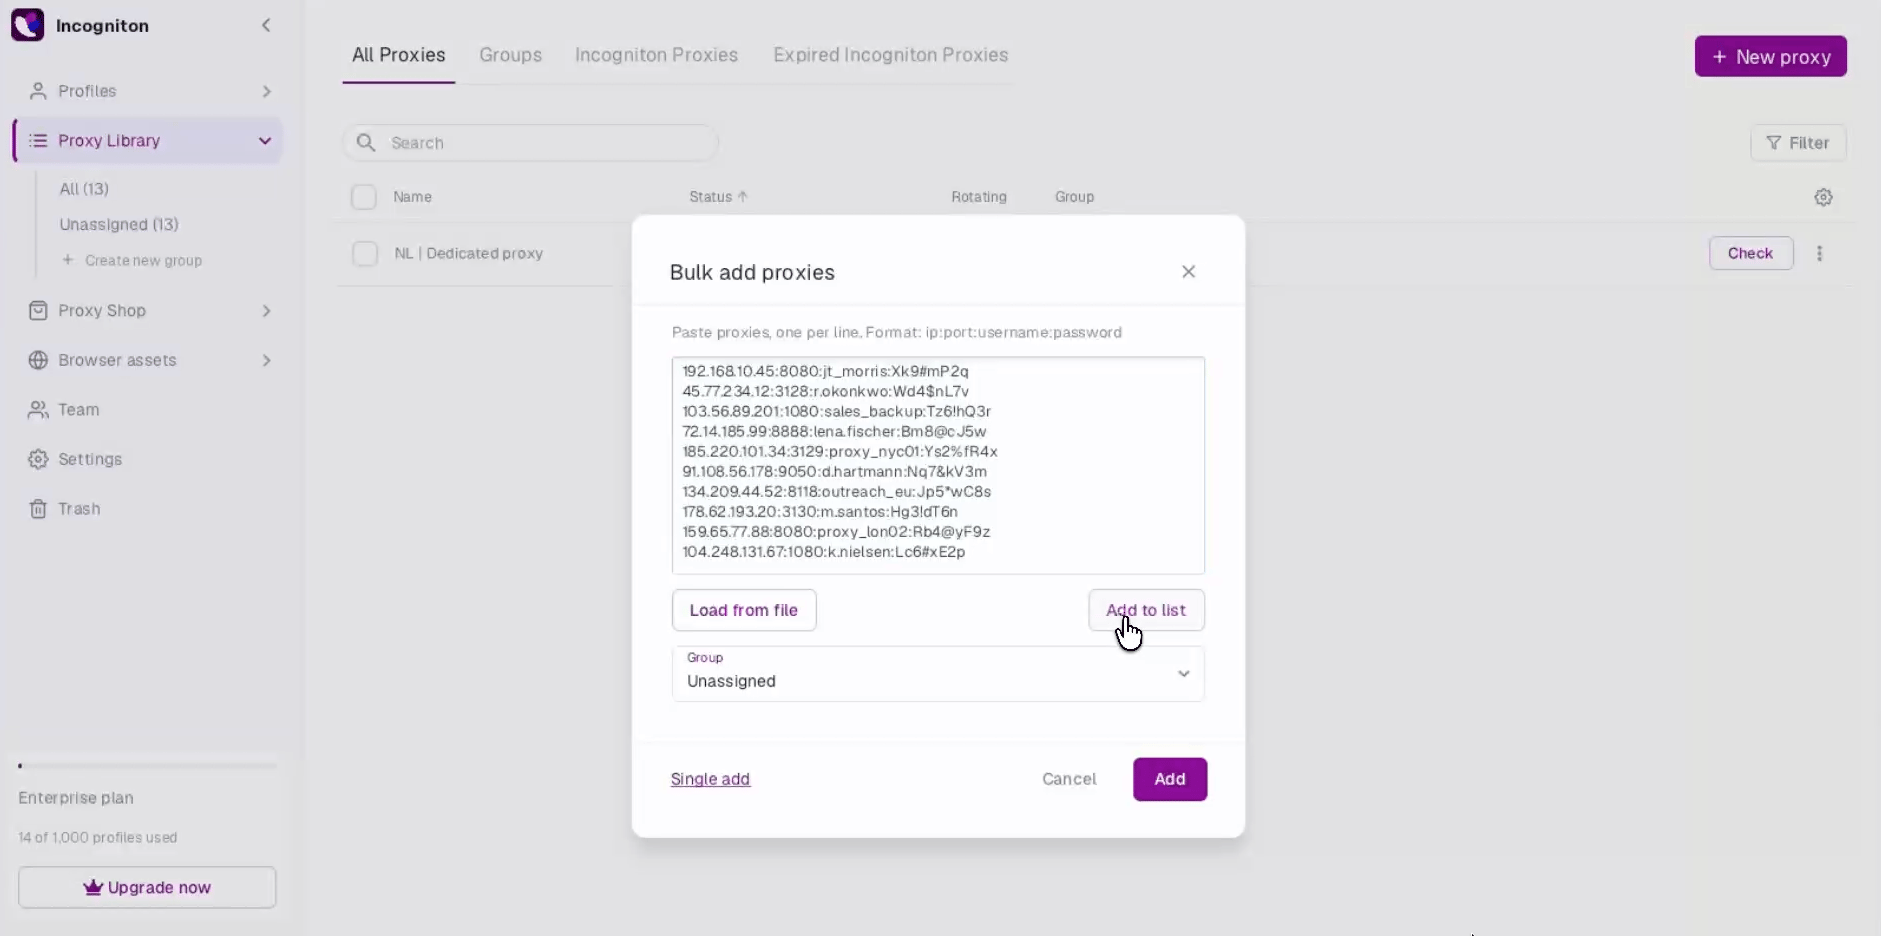The width and height of the screenshot is (1881, 936).
Task: Click the Incogniton logo icon
Action: [x=27, y=25]
